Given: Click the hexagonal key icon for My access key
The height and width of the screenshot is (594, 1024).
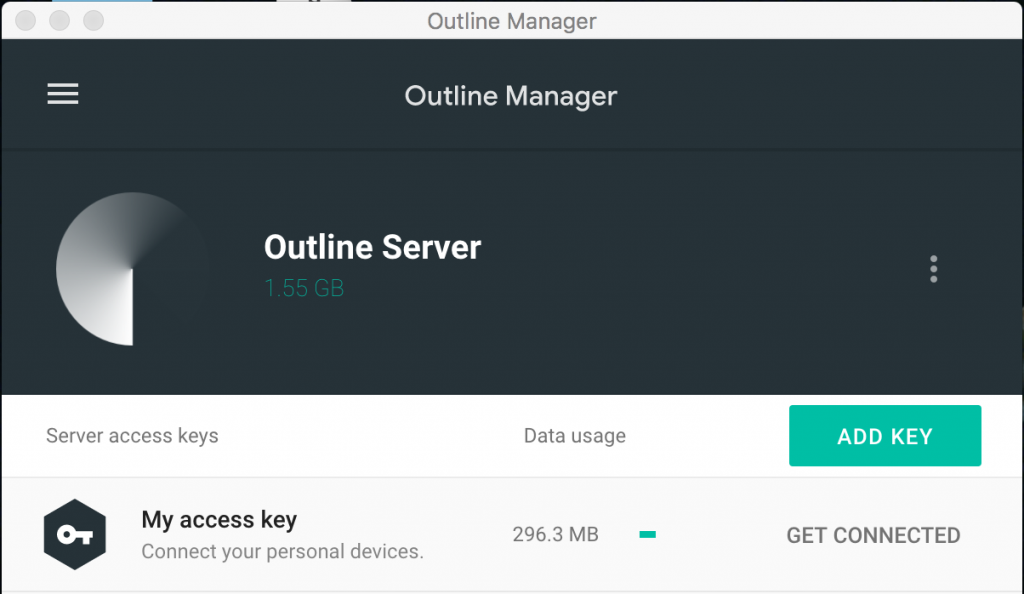Looking at the screenshot, I should point(74,534).
